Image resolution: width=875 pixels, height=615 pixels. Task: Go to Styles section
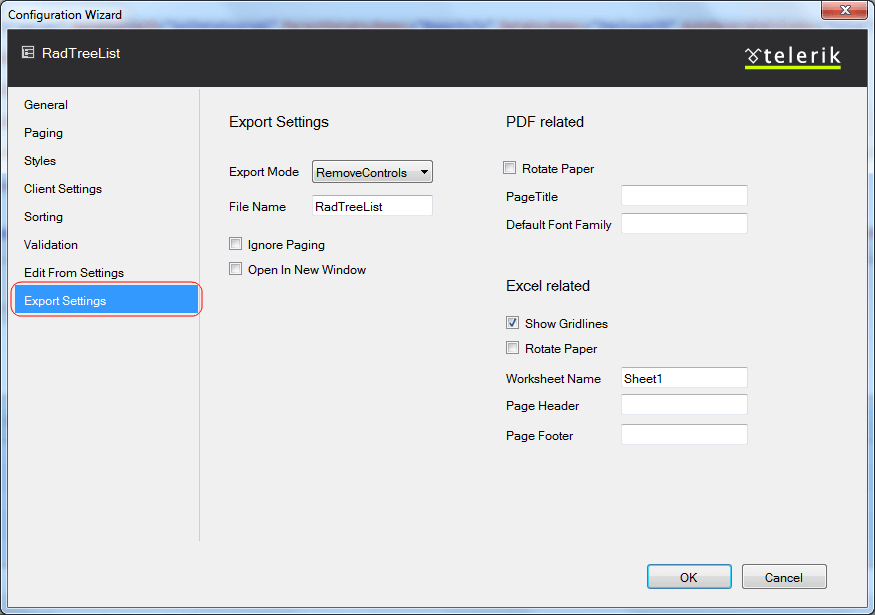click(x=40, y=161)
